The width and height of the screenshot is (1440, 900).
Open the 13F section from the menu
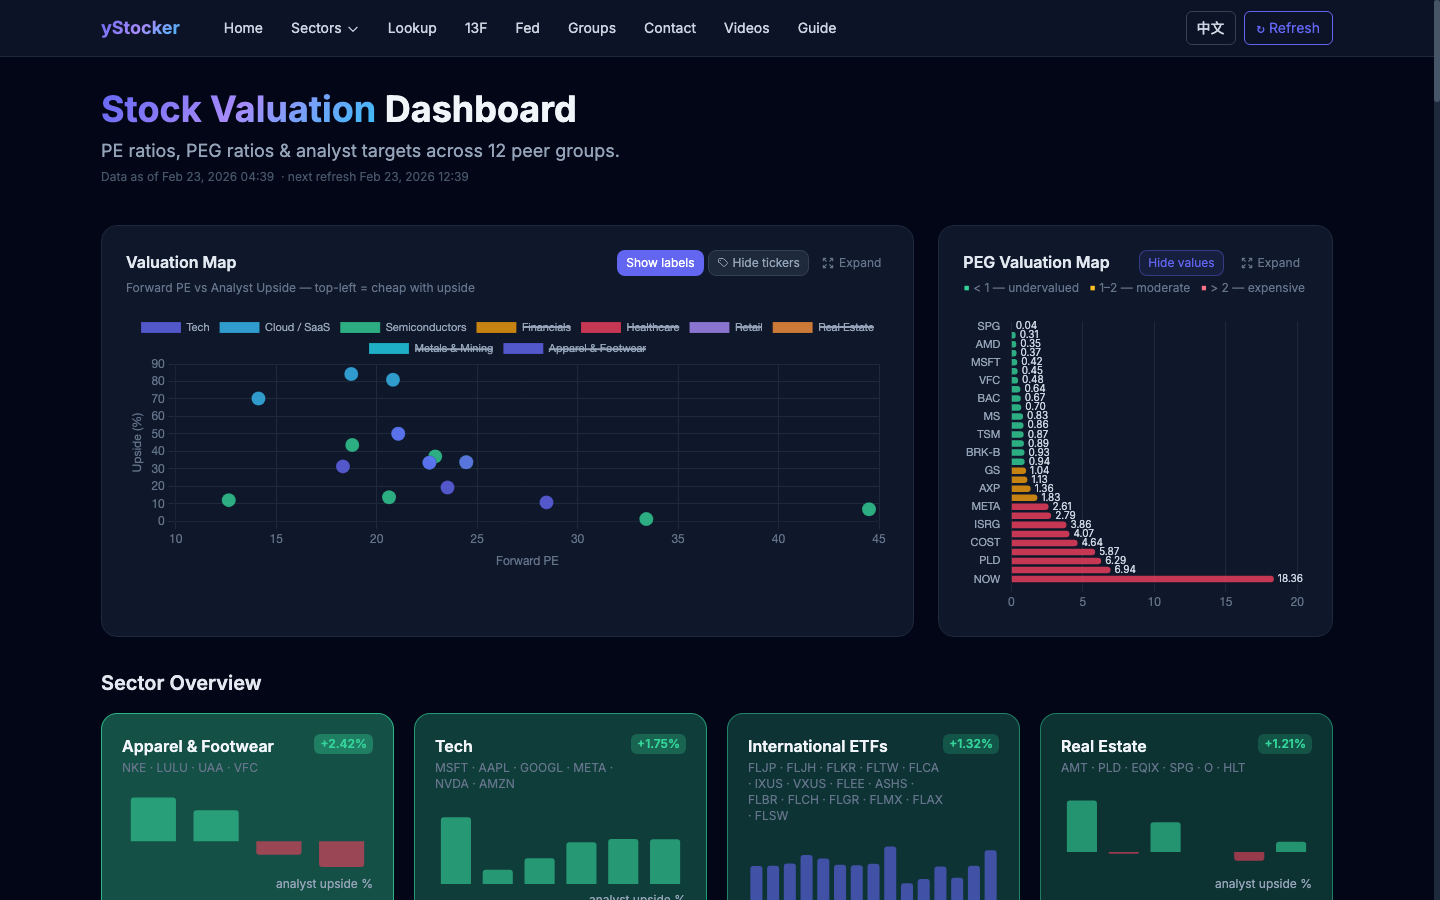(476, 28)
